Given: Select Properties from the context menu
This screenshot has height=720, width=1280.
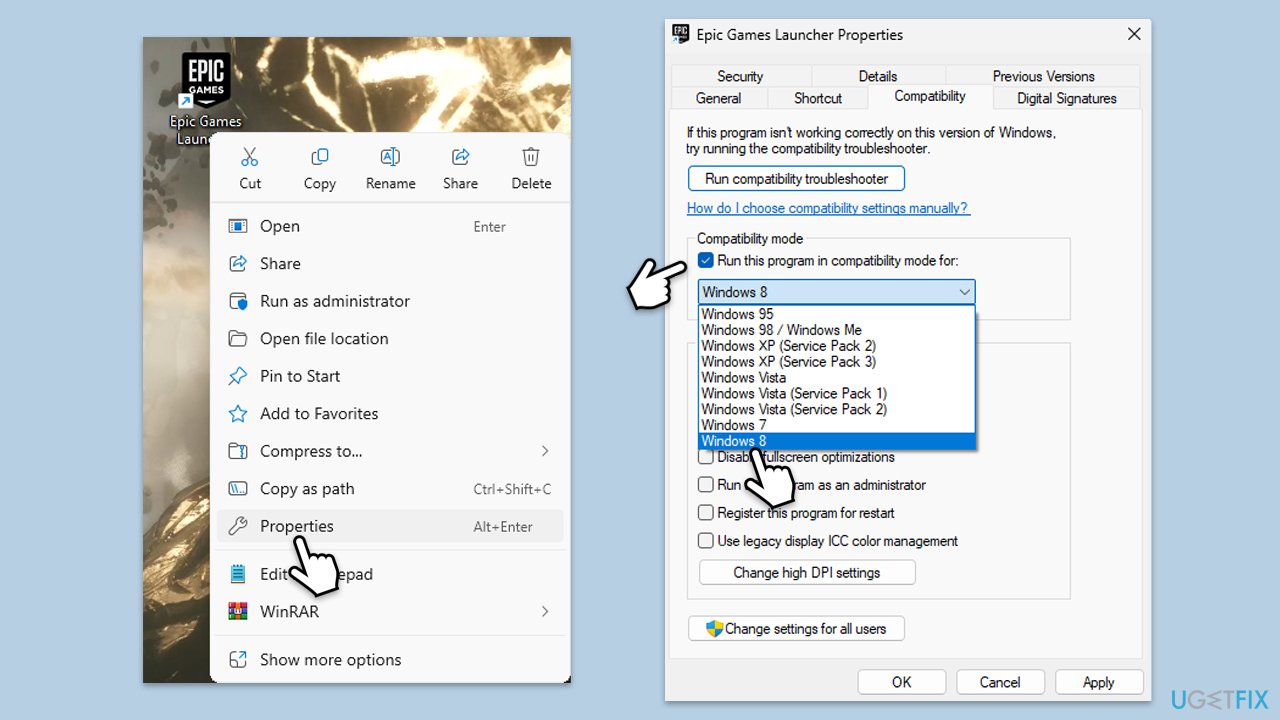Looking at the screenshot, I should [x=297, y=526].
